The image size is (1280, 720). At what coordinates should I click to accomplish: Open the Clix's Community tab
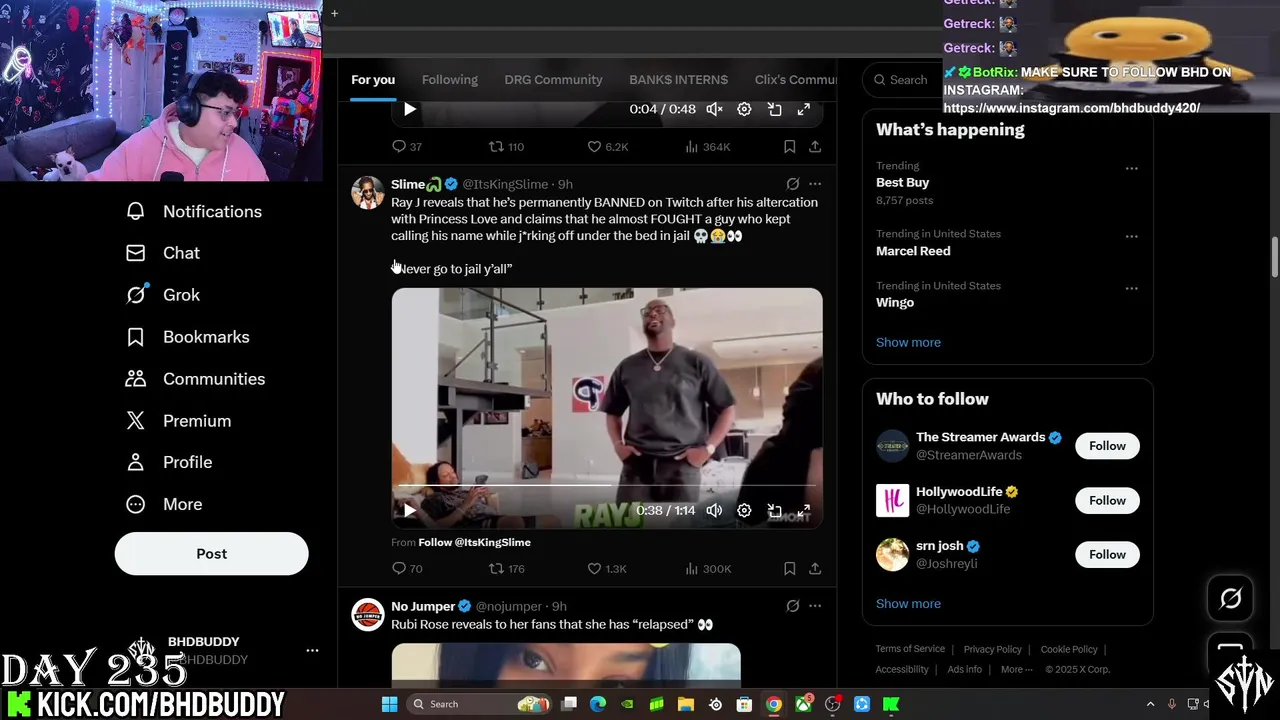pos(795,80)
